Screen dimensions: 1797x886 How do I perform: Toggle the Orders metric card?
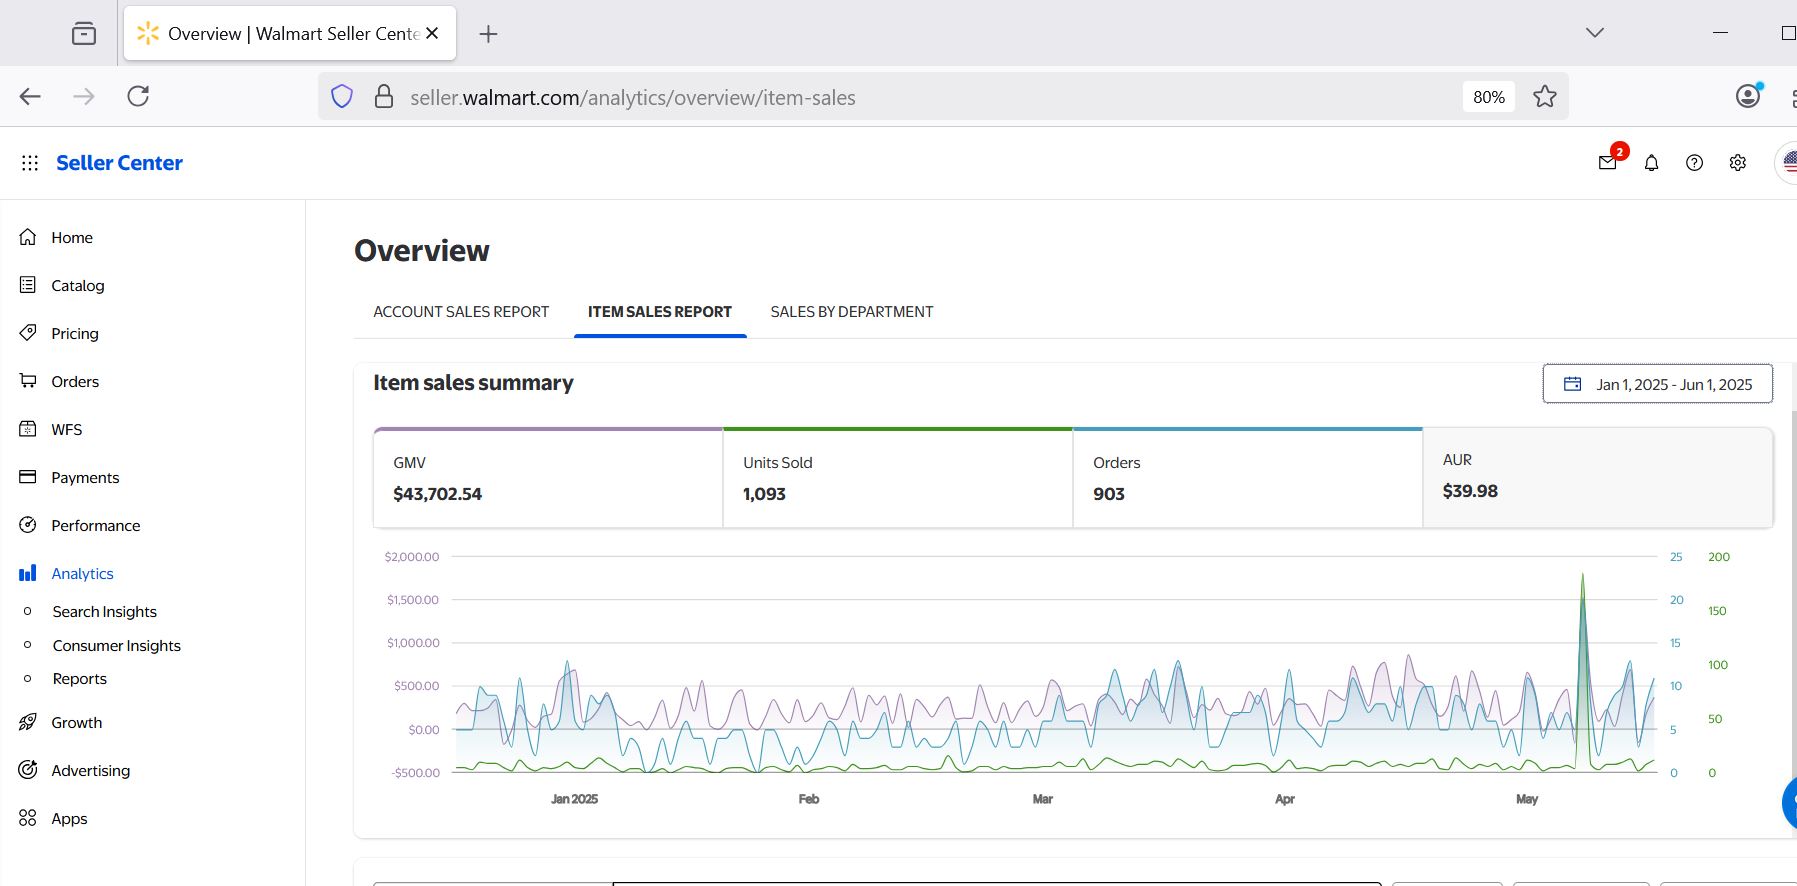pyautogui.click(x=1247, y=478)
